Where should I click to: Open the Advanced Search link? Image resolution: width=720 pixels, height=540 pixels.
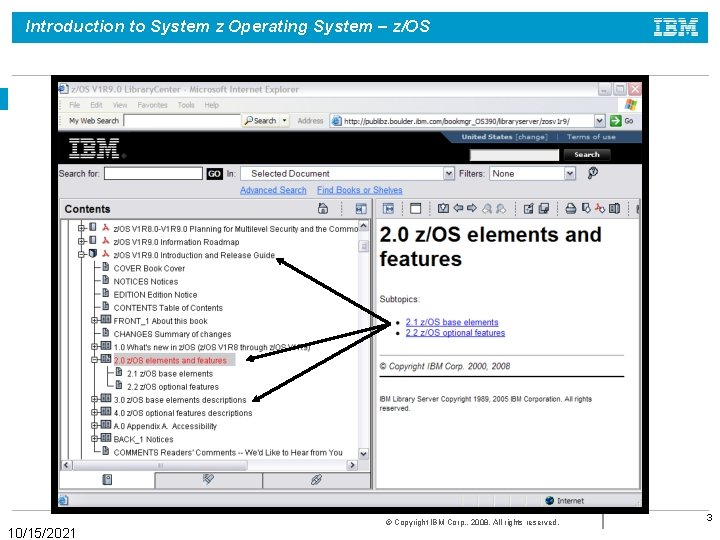coord(273,190)
